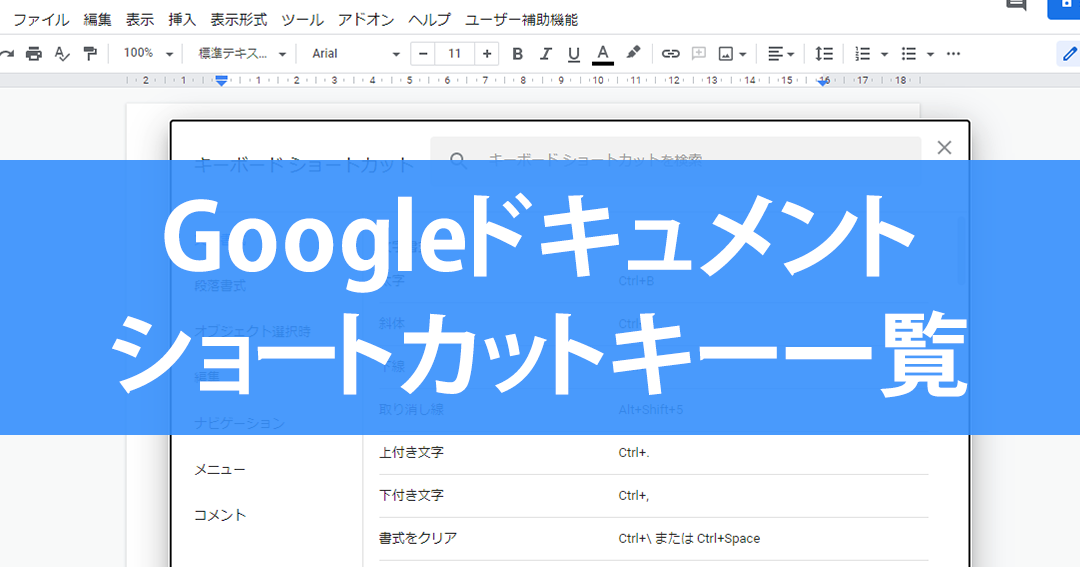This screenshot has width=1080, height=567.
Task: Open the comment history icon
Action: point(1017,6)
